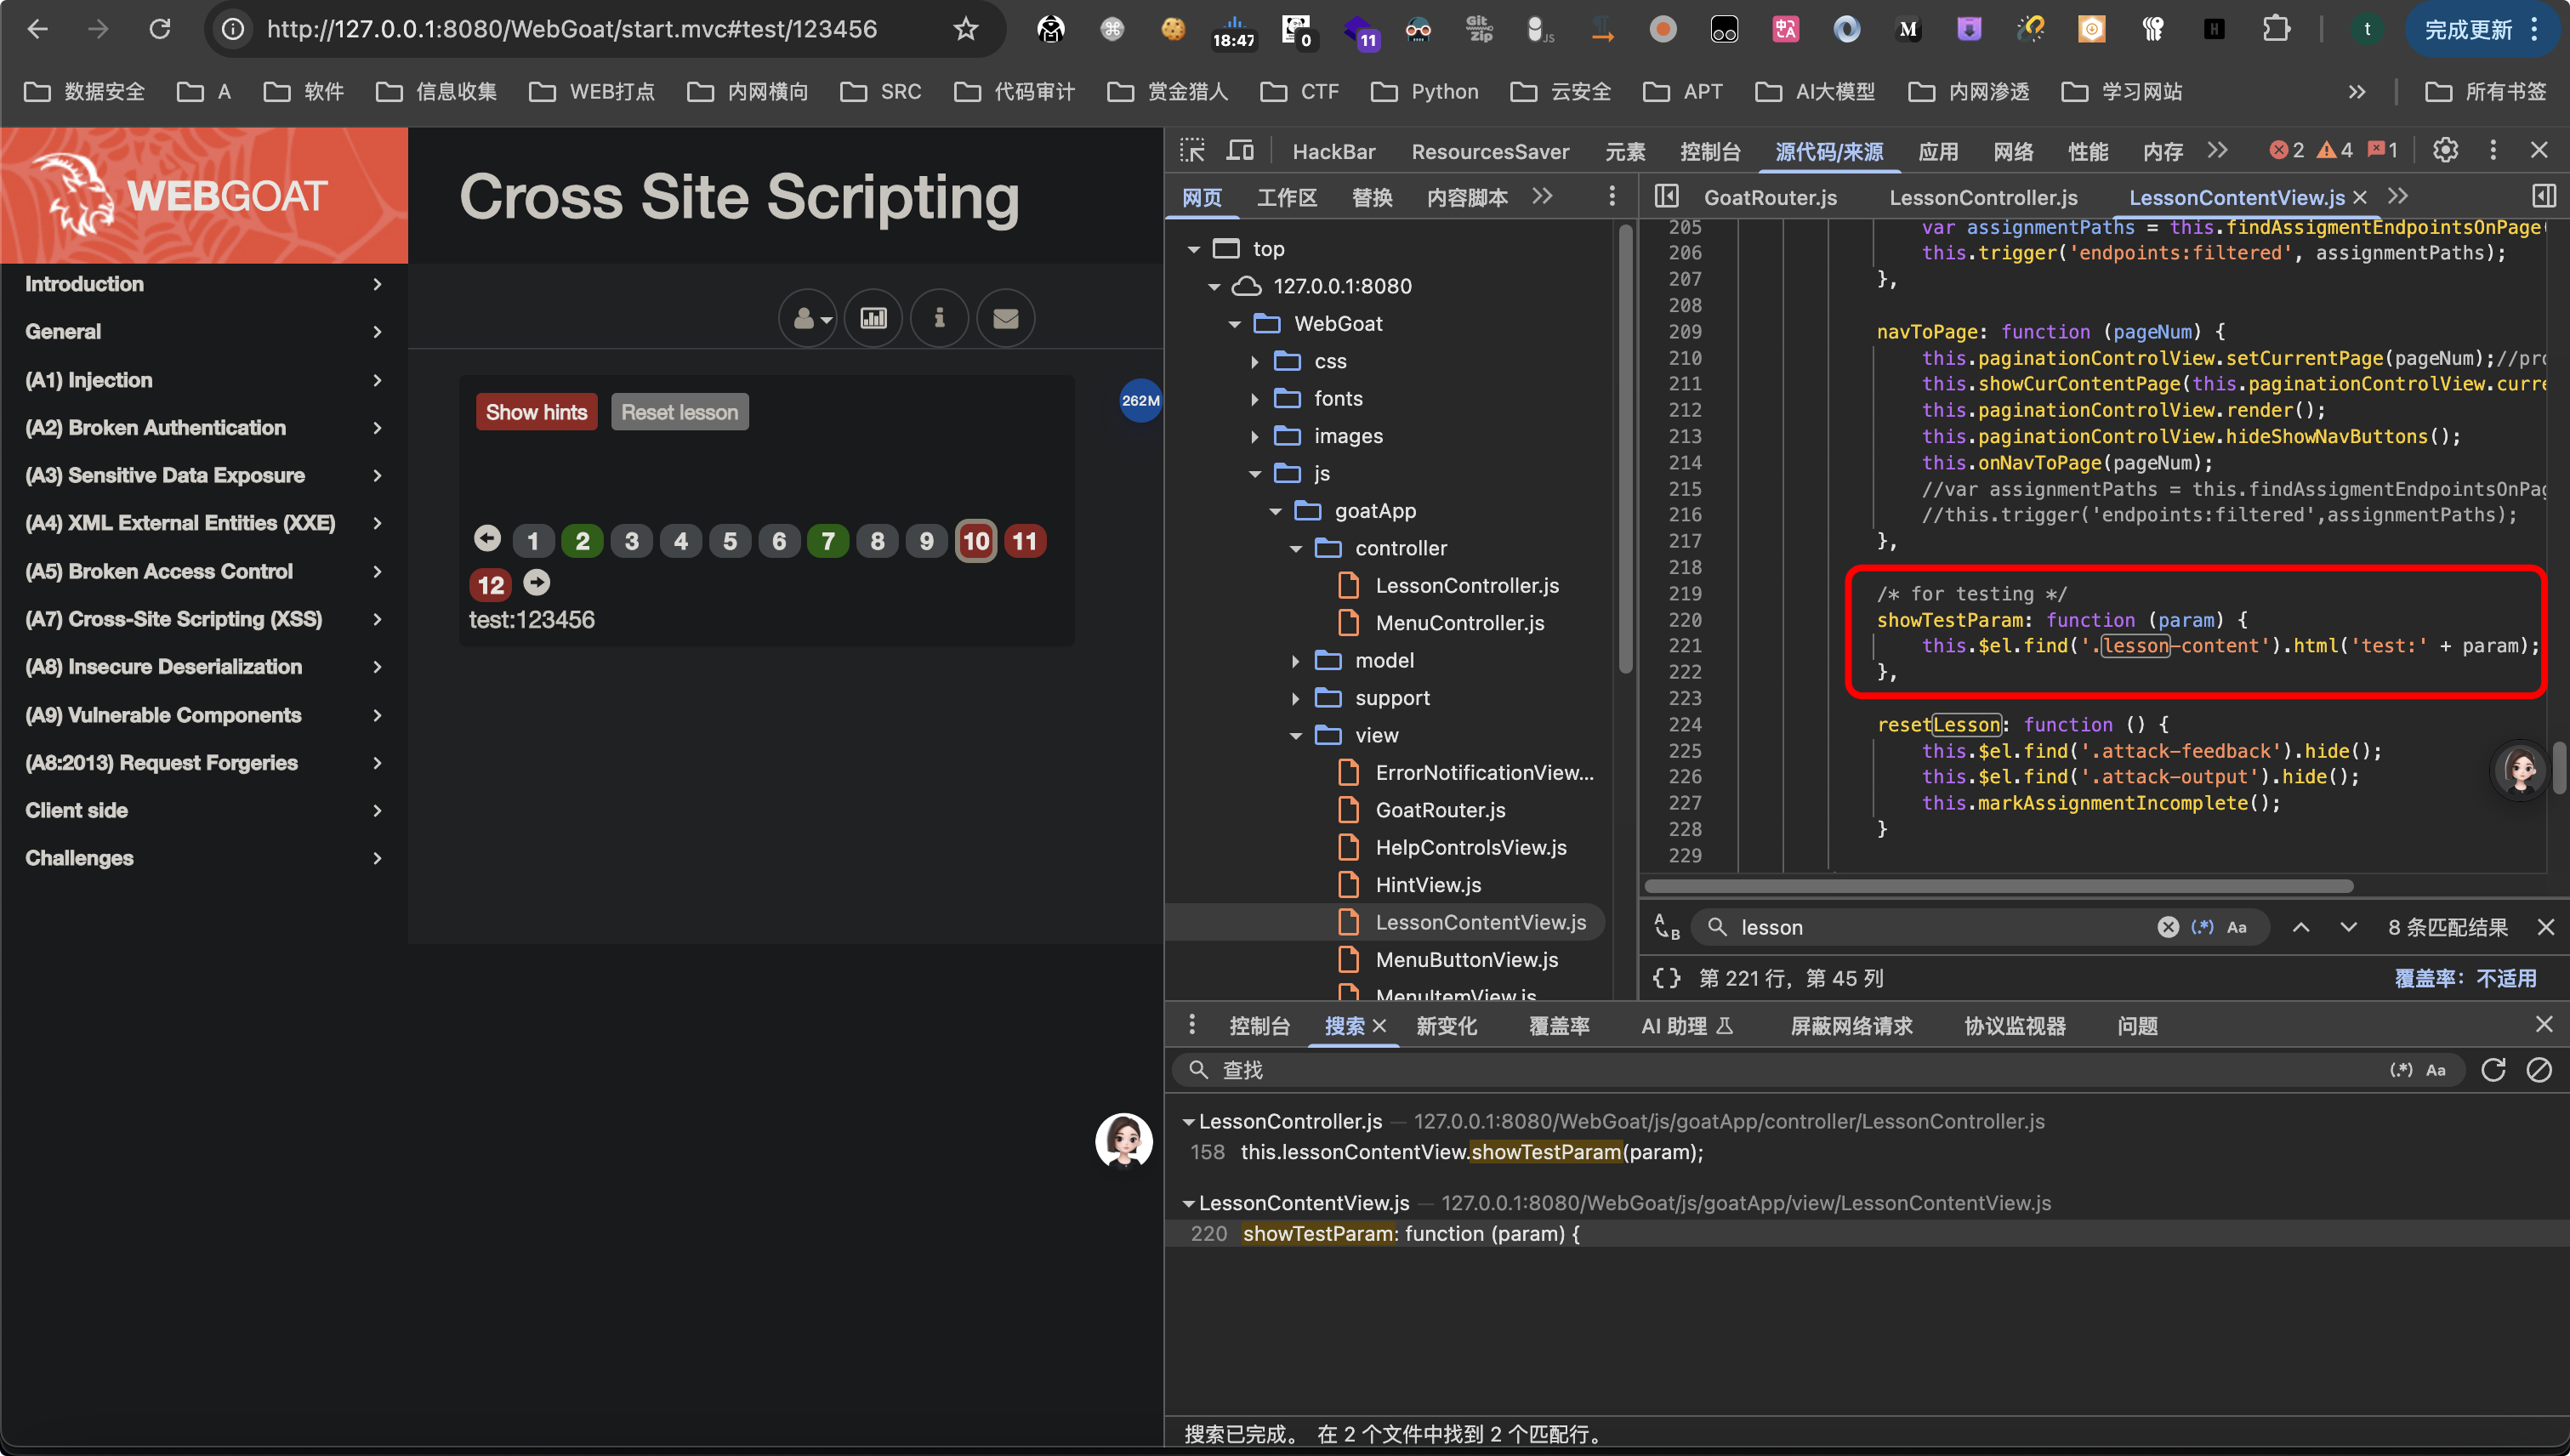Collapse the controller folder
This screenshot has width=2570, height=1456.
(1296, 548)
